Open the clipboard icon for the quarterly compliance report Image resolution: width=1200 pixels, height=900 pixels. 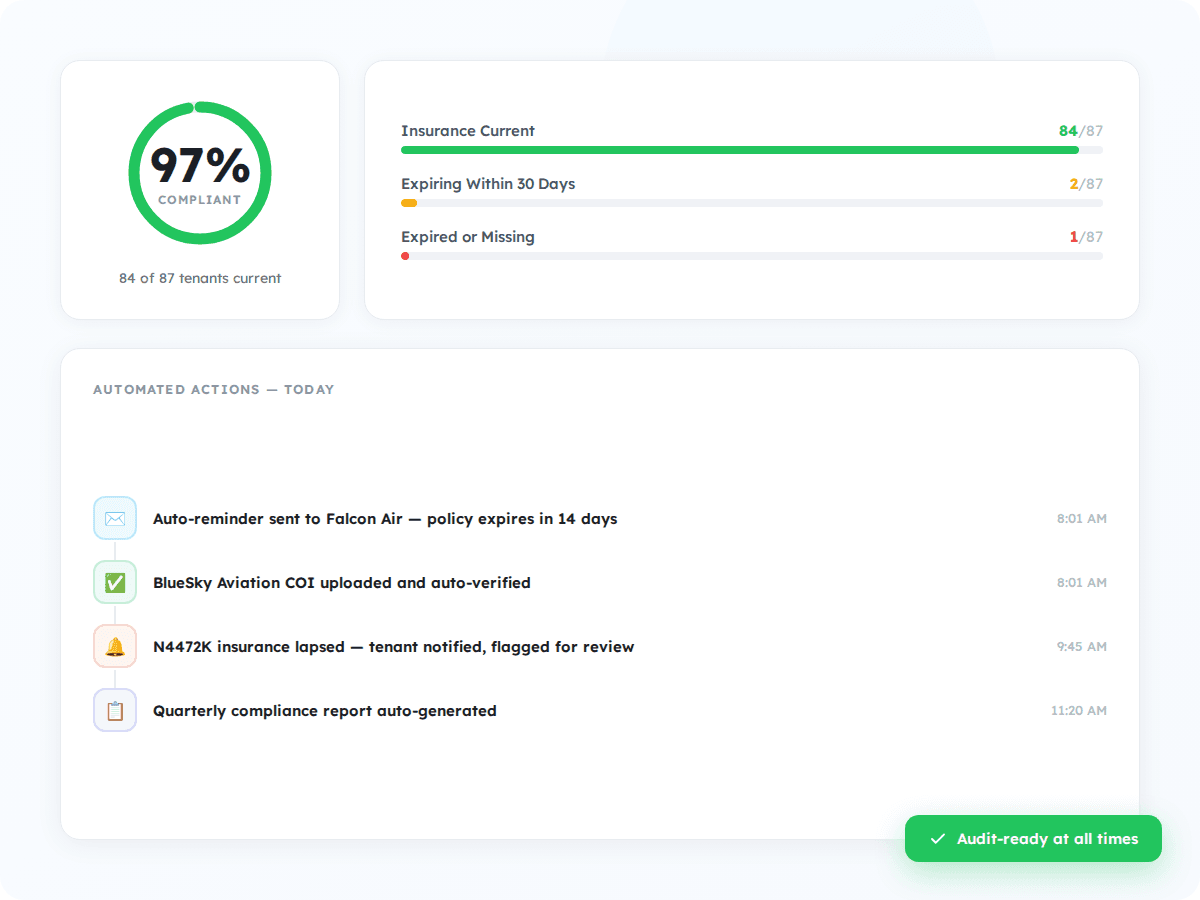115,710
